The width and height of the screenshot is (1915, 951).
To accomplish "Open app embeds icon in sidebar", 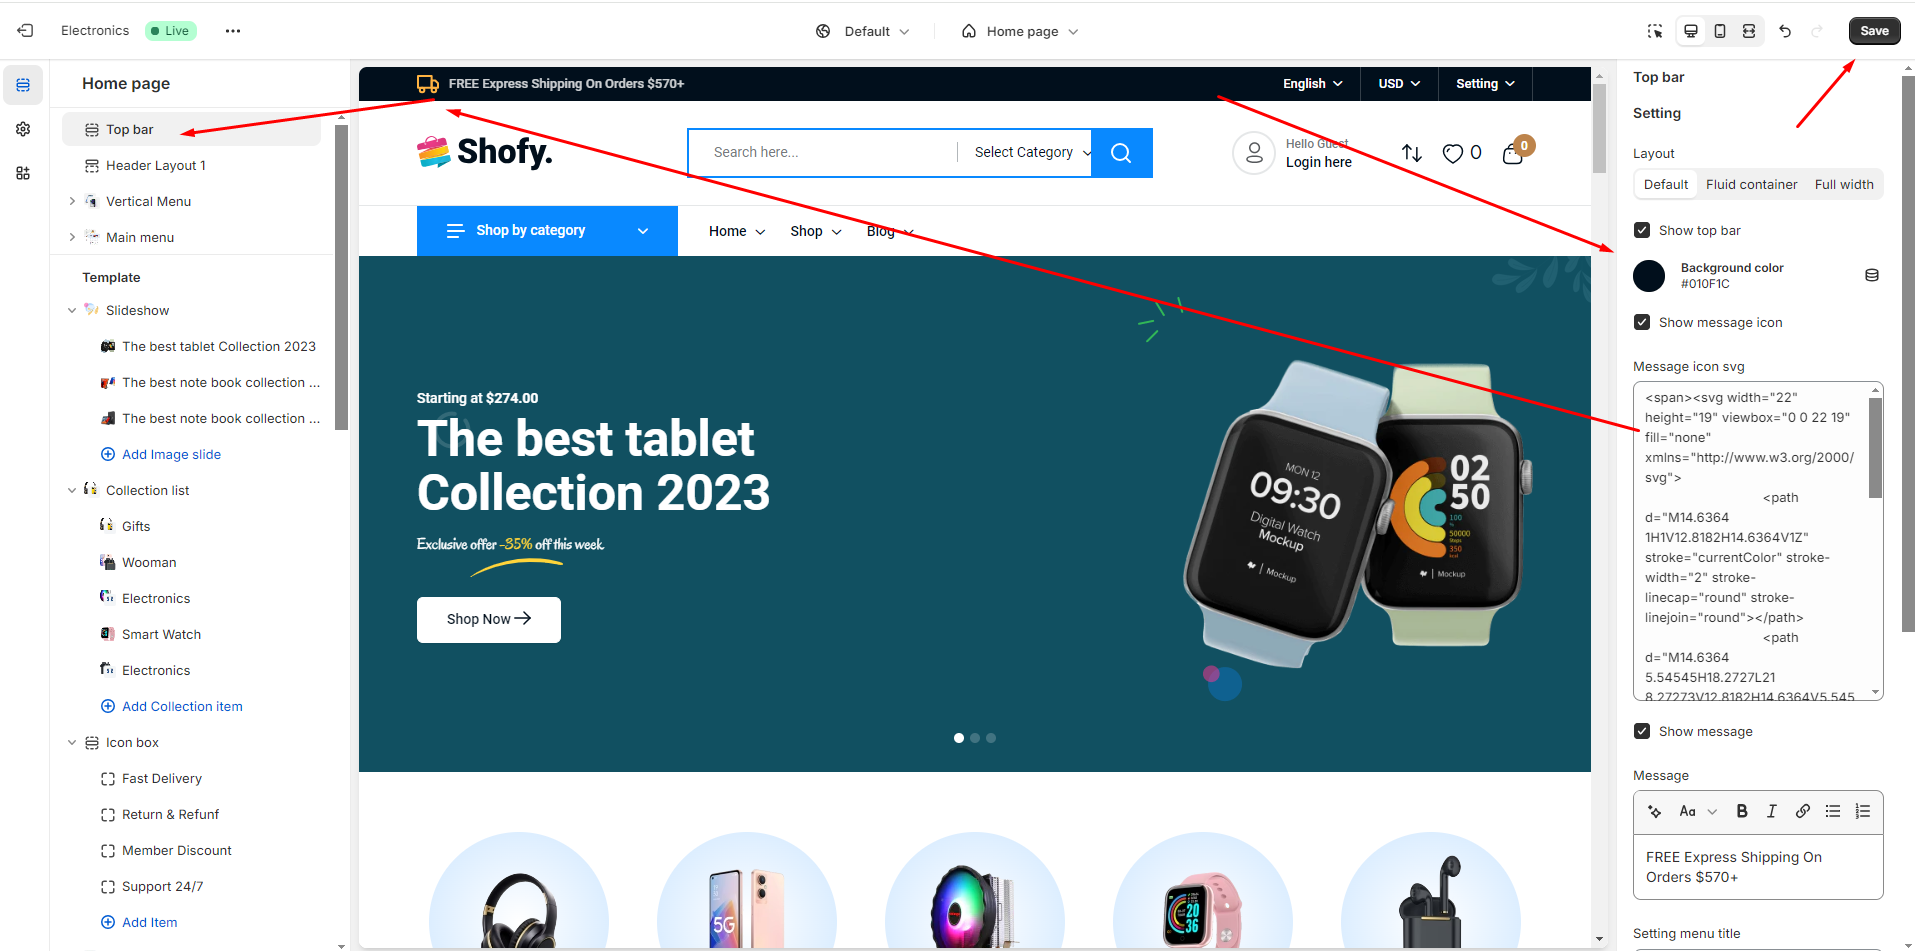I will tap(23, 173).
